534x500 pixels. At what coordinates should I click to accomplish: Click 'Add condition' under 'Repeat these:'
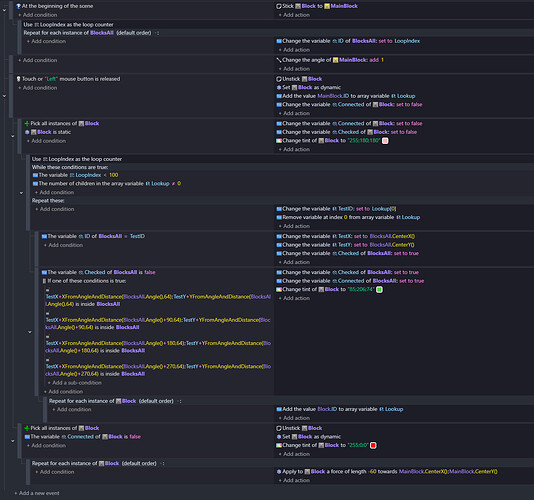tap(55, 209)
